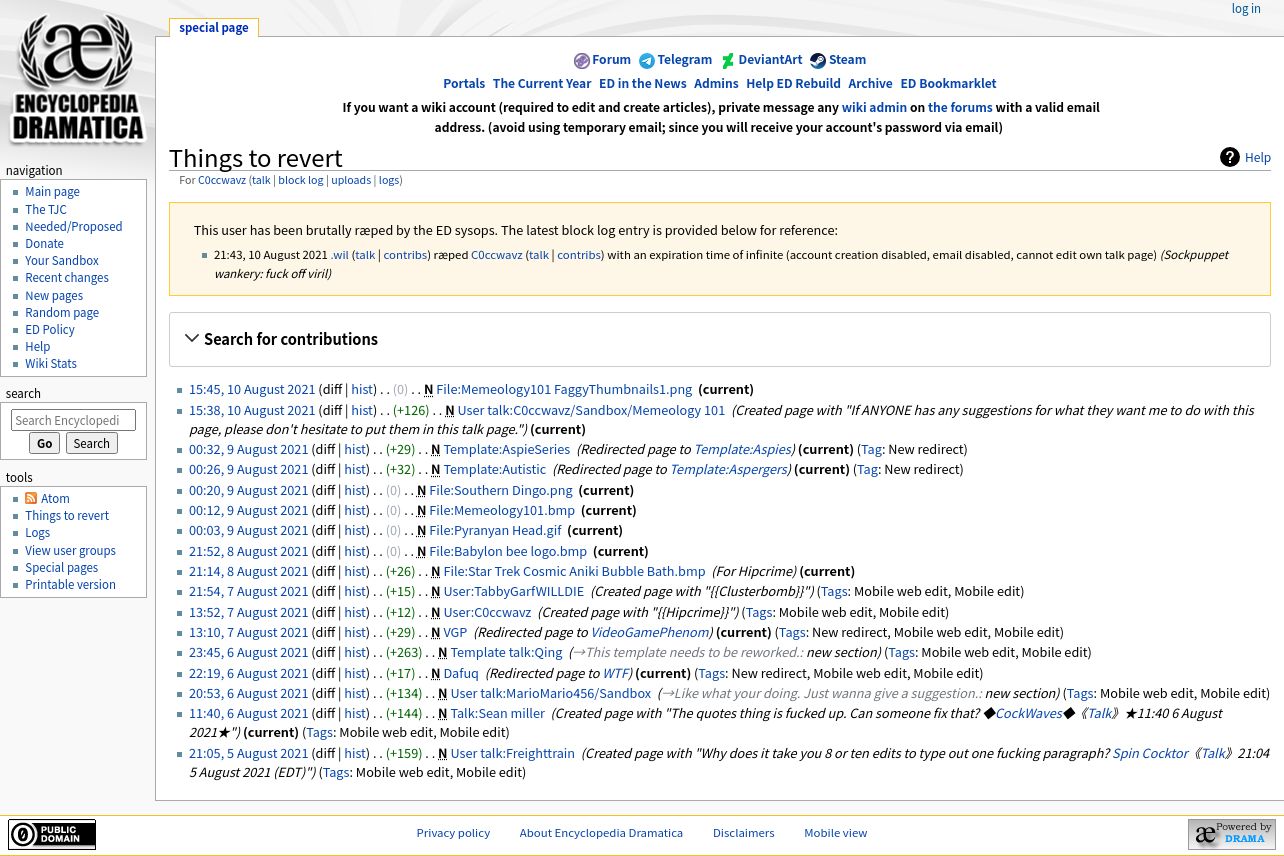Screen dimensions: 1284x856
Task: Open ED in the News
Action: (x=643, y=83)
